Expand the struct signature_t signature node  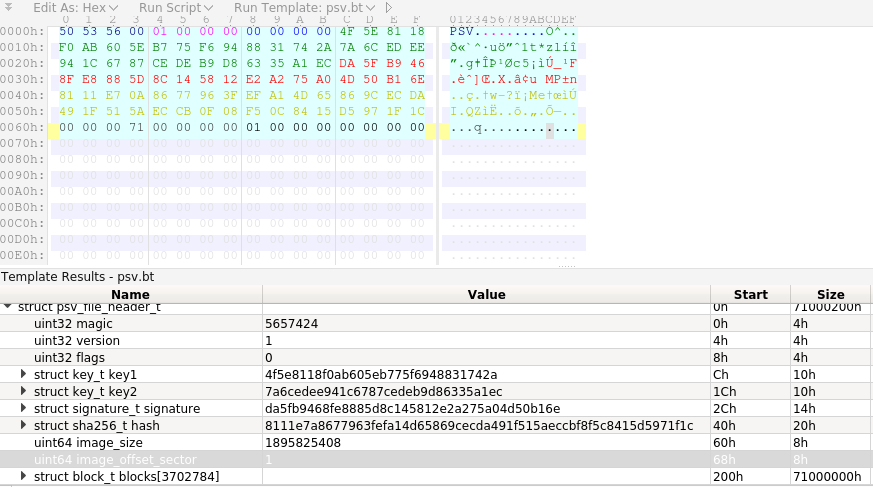pos(24,408)
